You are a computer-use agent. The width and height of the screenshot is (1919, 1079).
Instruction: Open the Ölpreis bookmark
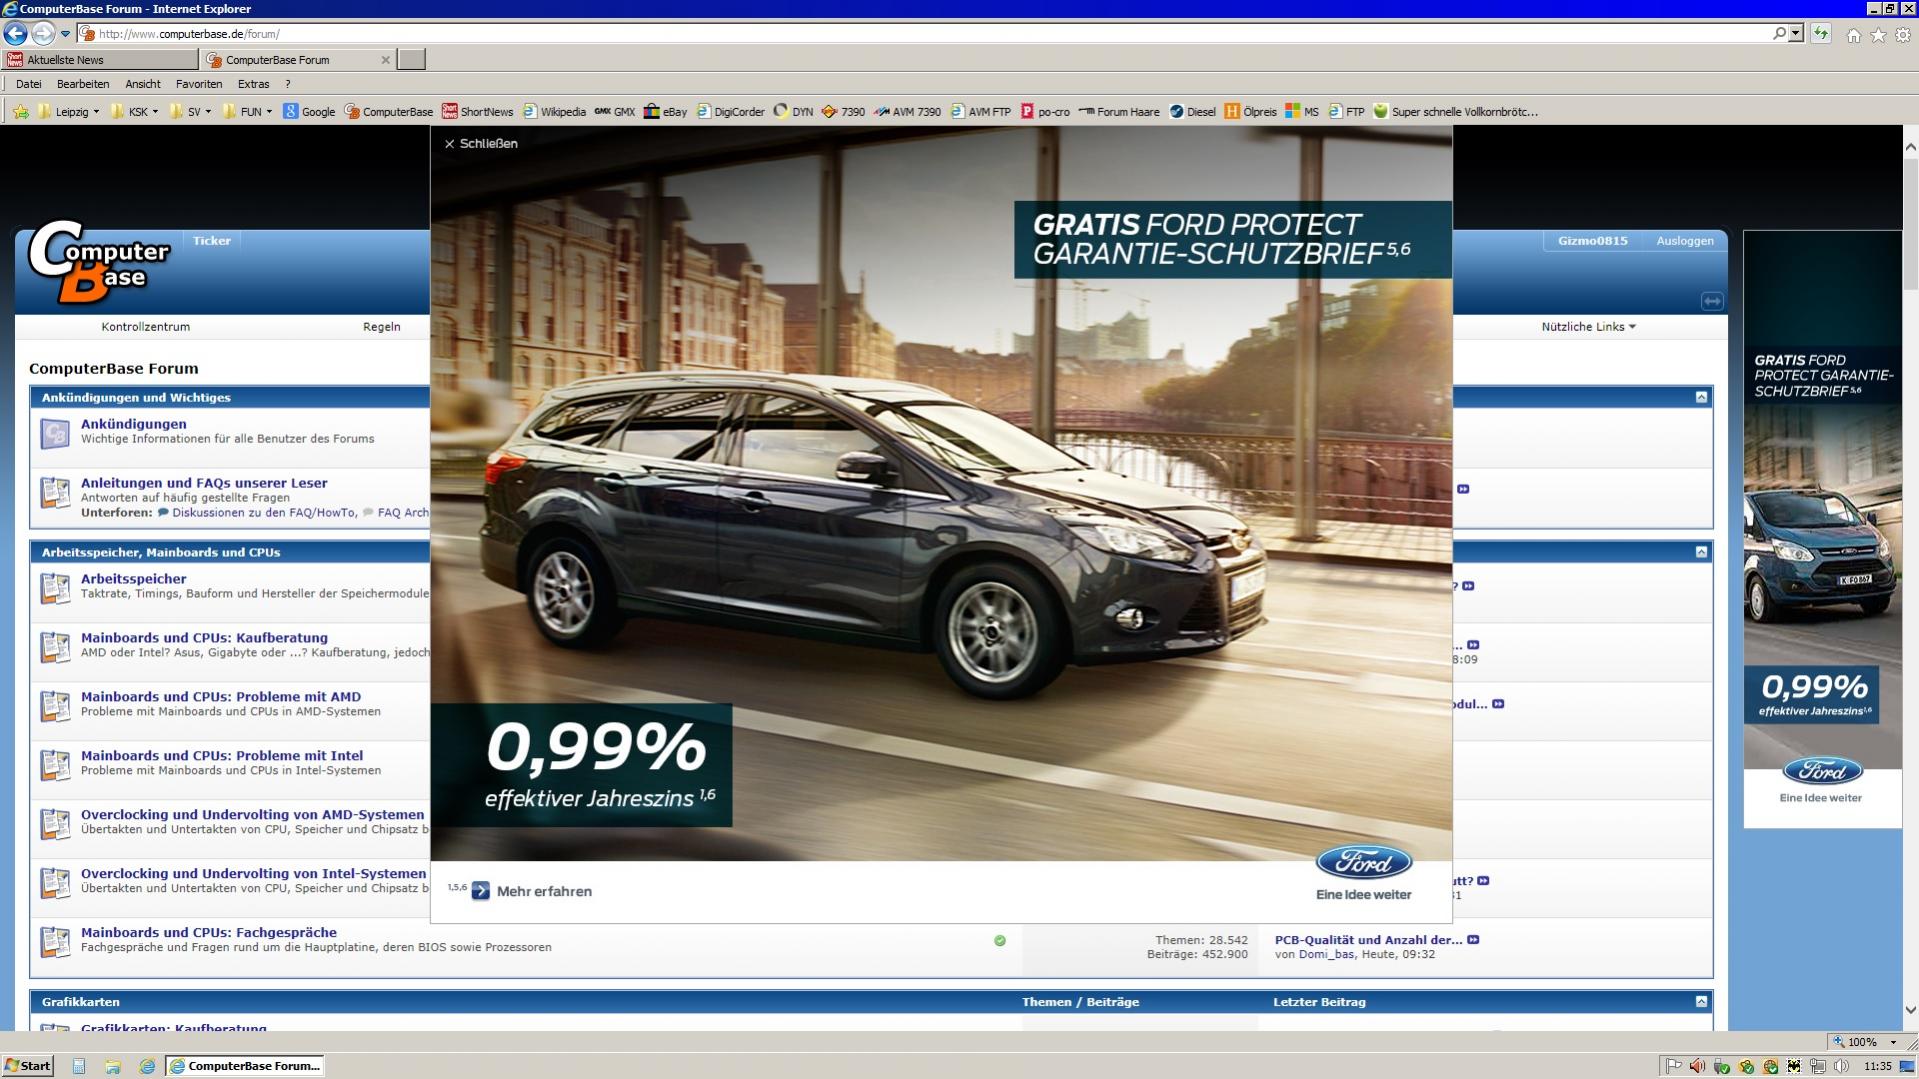(x=1250, y=112)
